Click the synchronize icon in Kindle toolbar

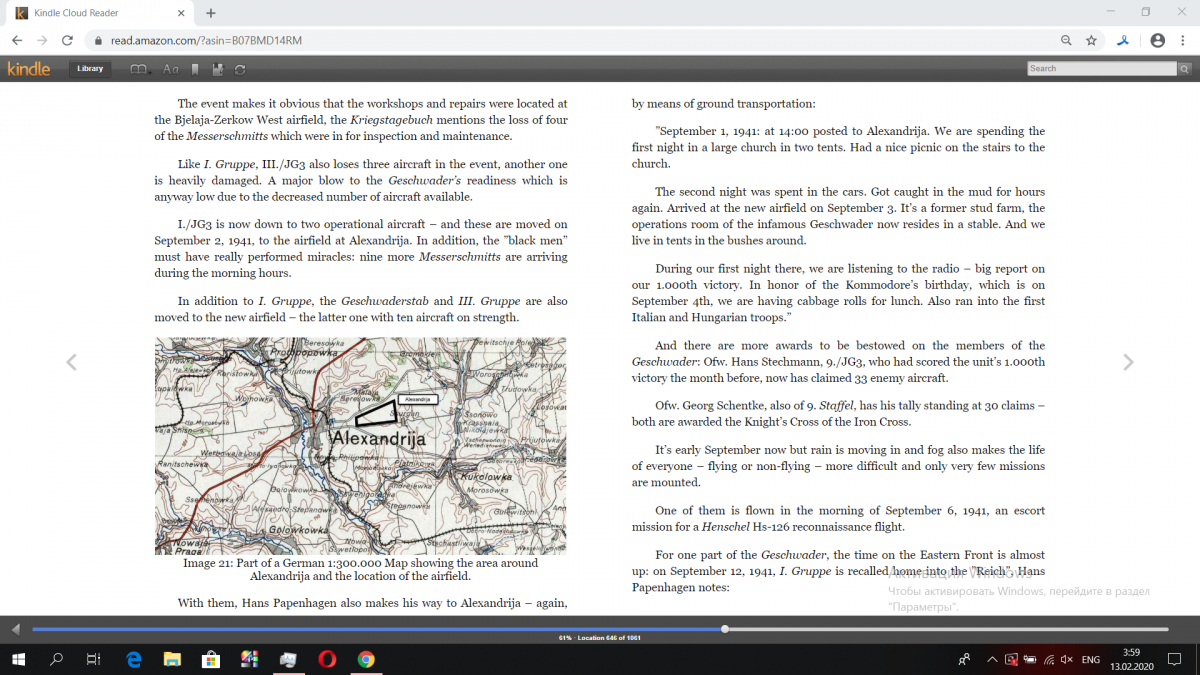[240, 69]
